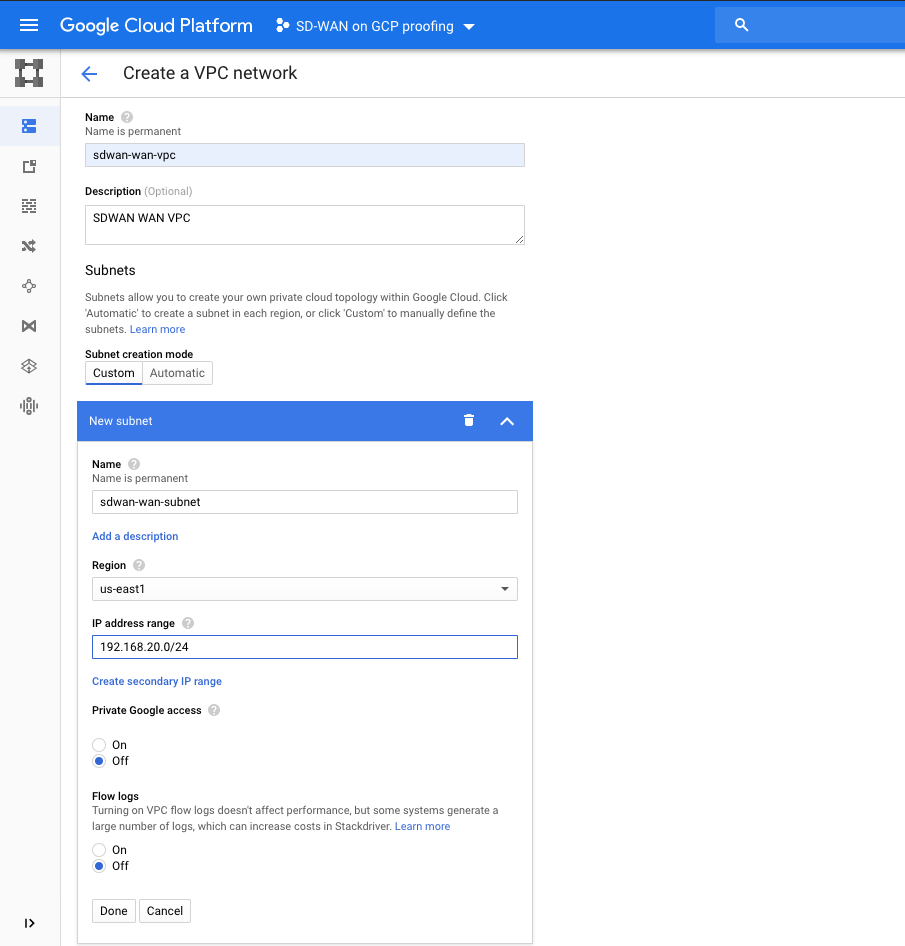The image size is (905, 946).
Task: Go back using the left arrow
Action: pyautogui.click(x=89, y=74)
